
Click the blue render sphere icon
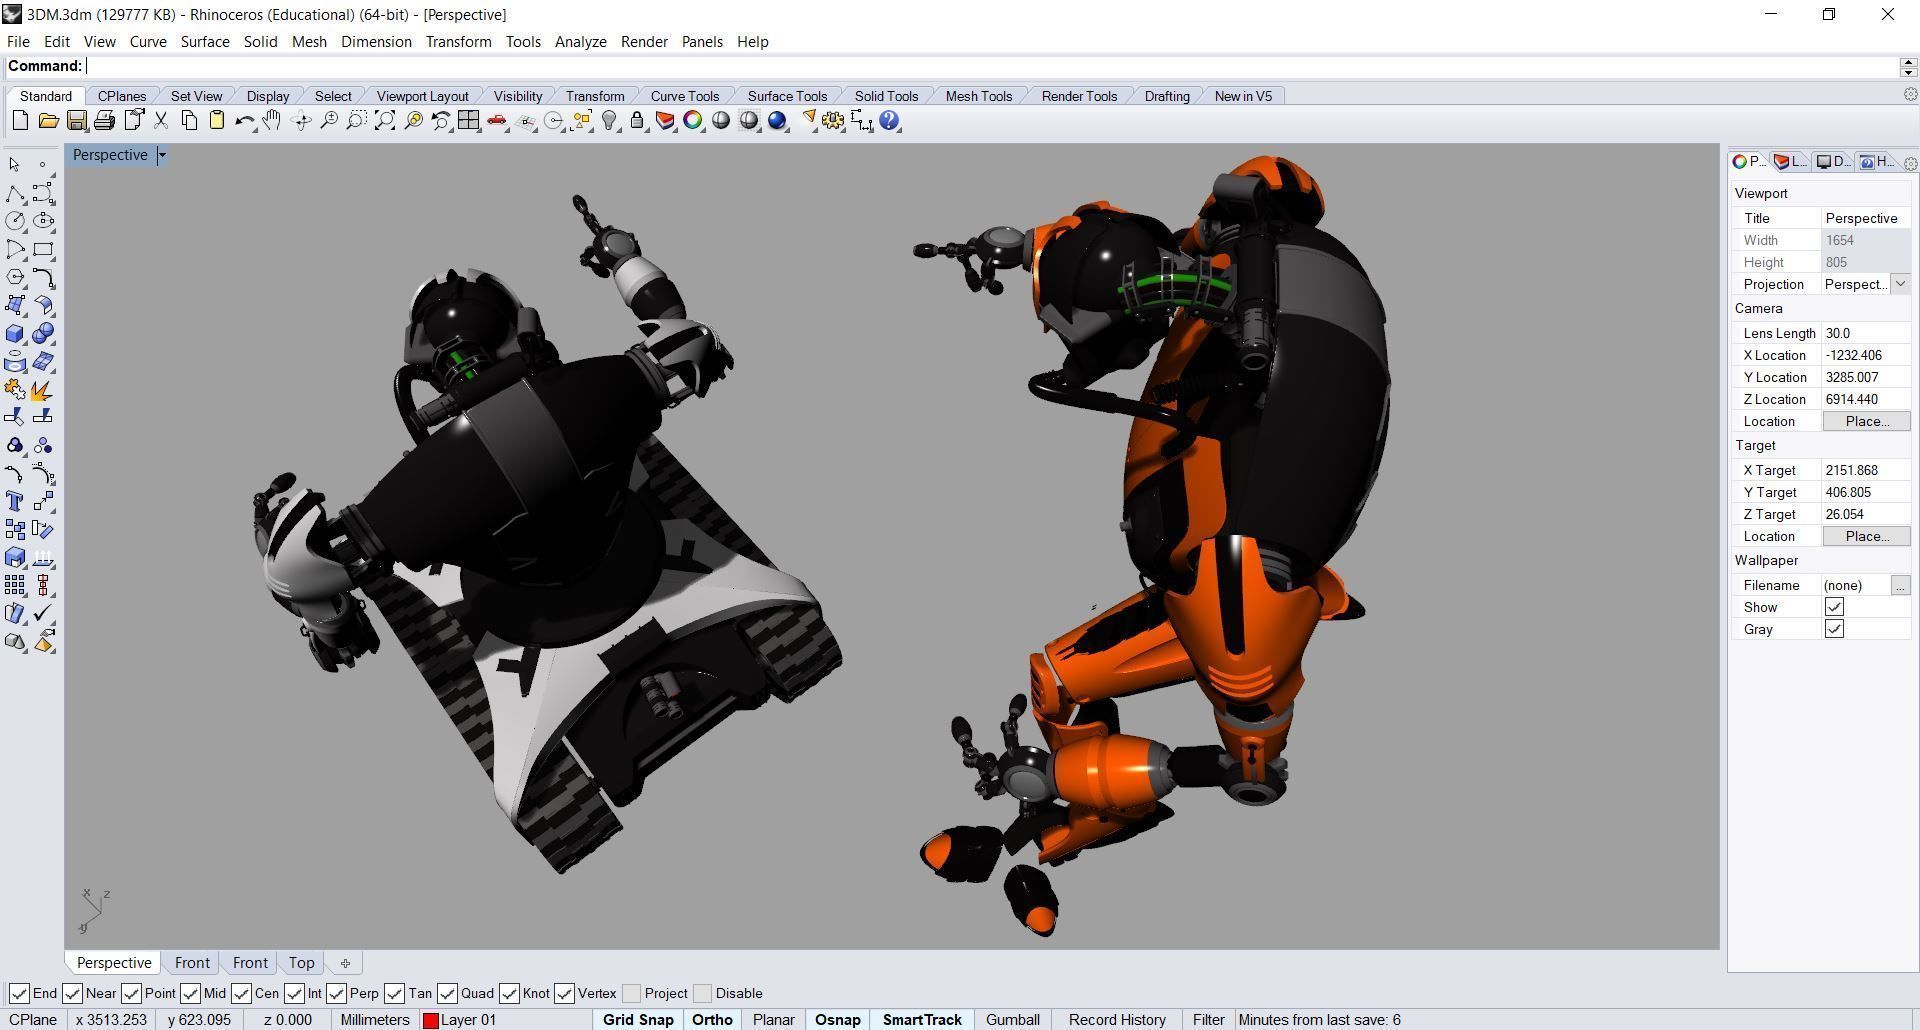(777, 121)
